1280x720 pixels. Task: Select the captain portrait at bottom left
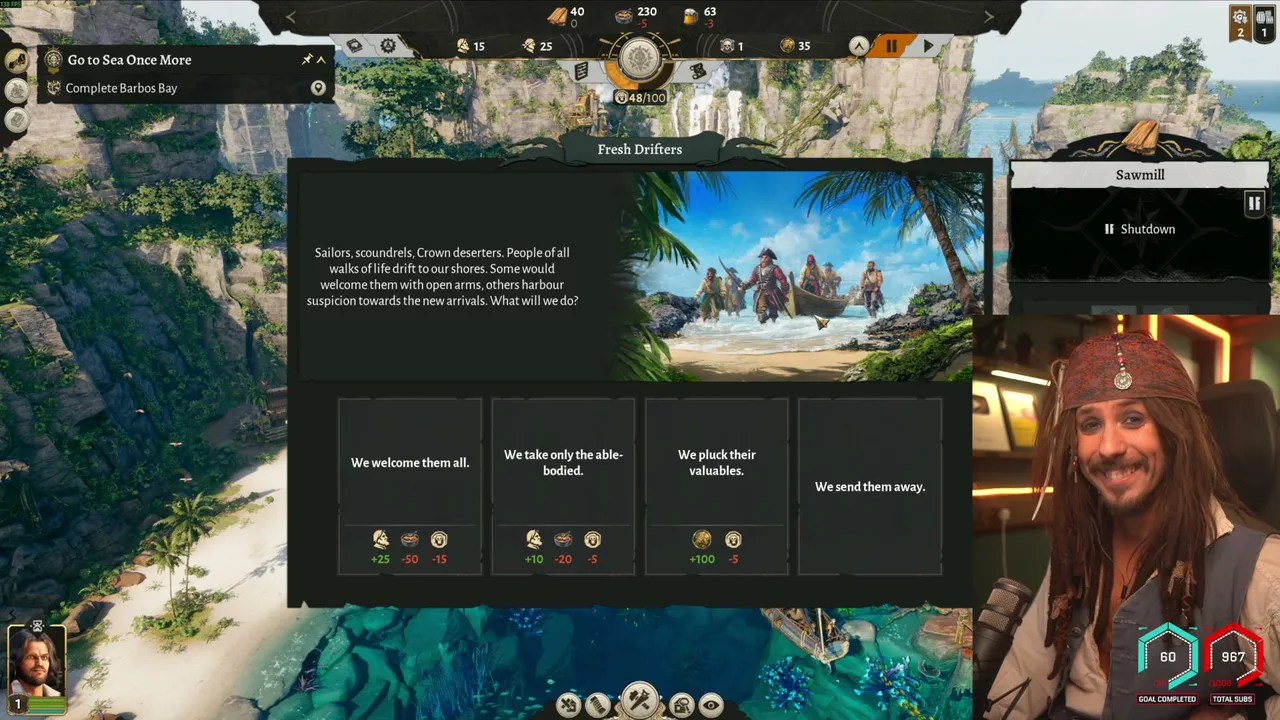coord(37,662)
